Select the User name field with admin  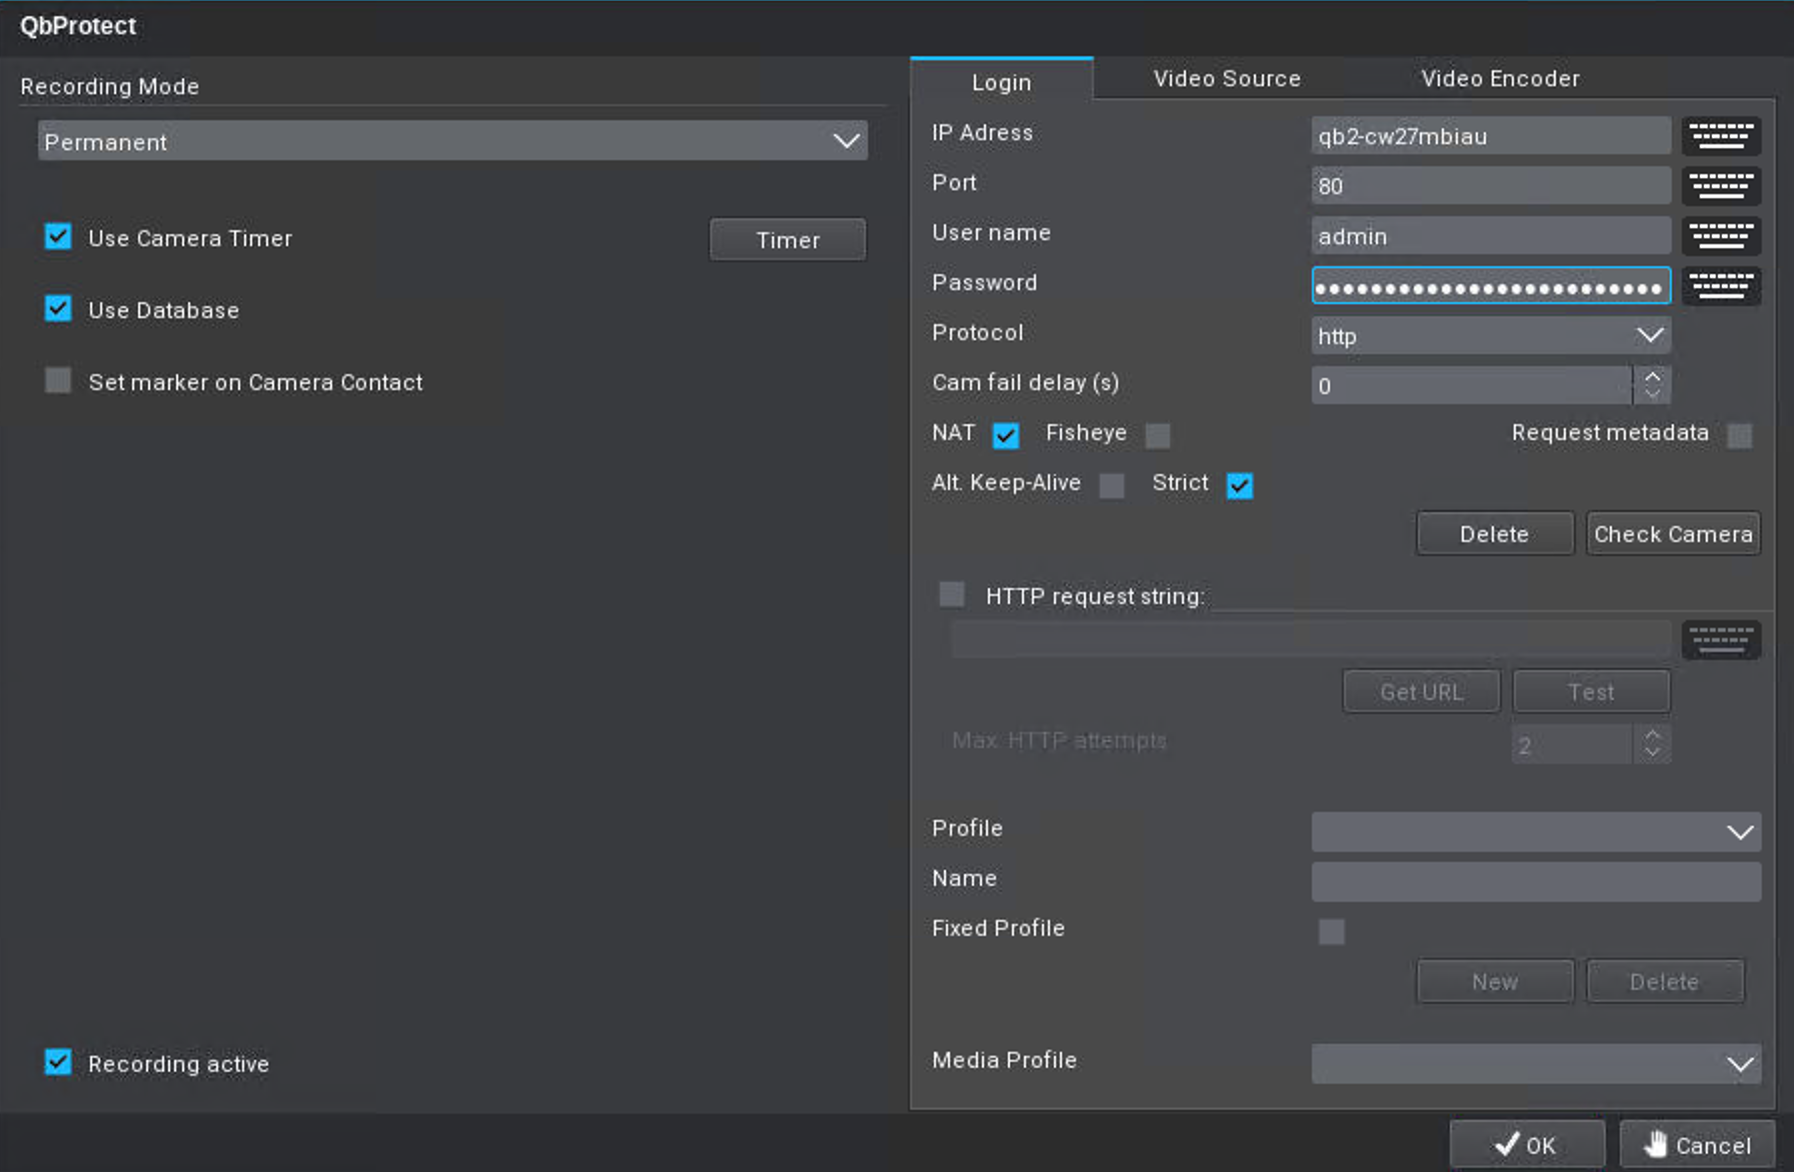tap(1491, 236)
